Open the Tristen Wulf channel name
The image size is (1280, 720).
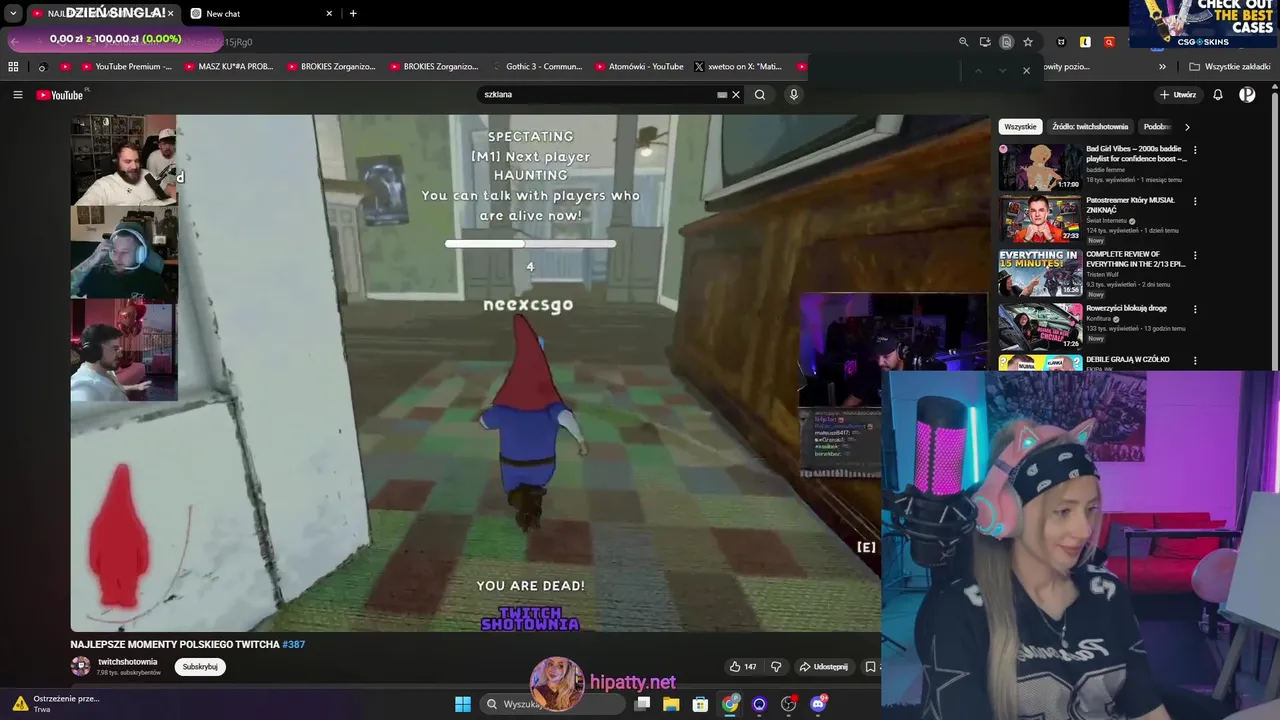click(x=1105, y=275)
